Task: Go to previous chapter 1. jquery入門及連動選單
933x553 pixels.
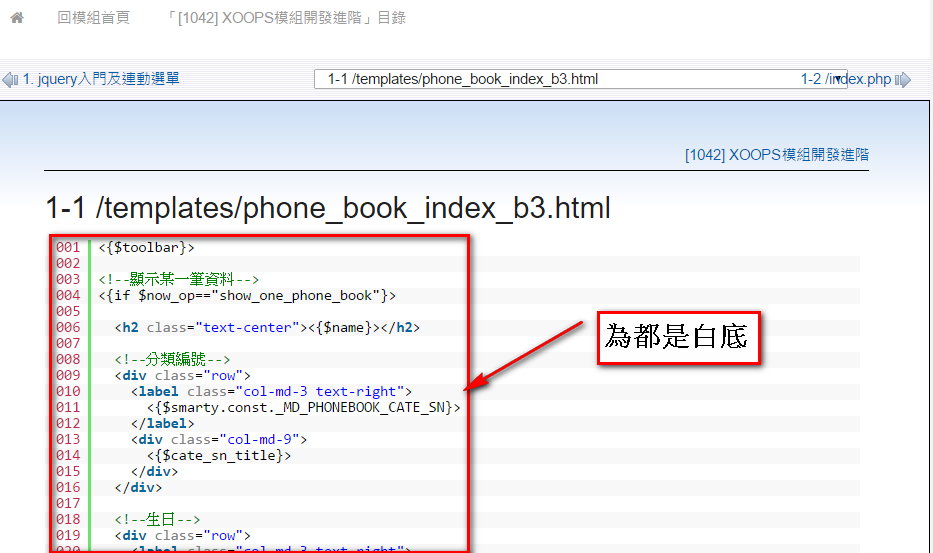Action: click(101, 79)
